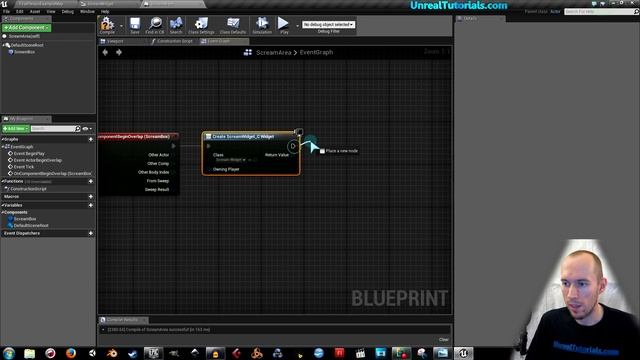Select ScreamBox in the Components panel
Image resolution: width=640 pixels, height=360 pixels.
(24, 52)
